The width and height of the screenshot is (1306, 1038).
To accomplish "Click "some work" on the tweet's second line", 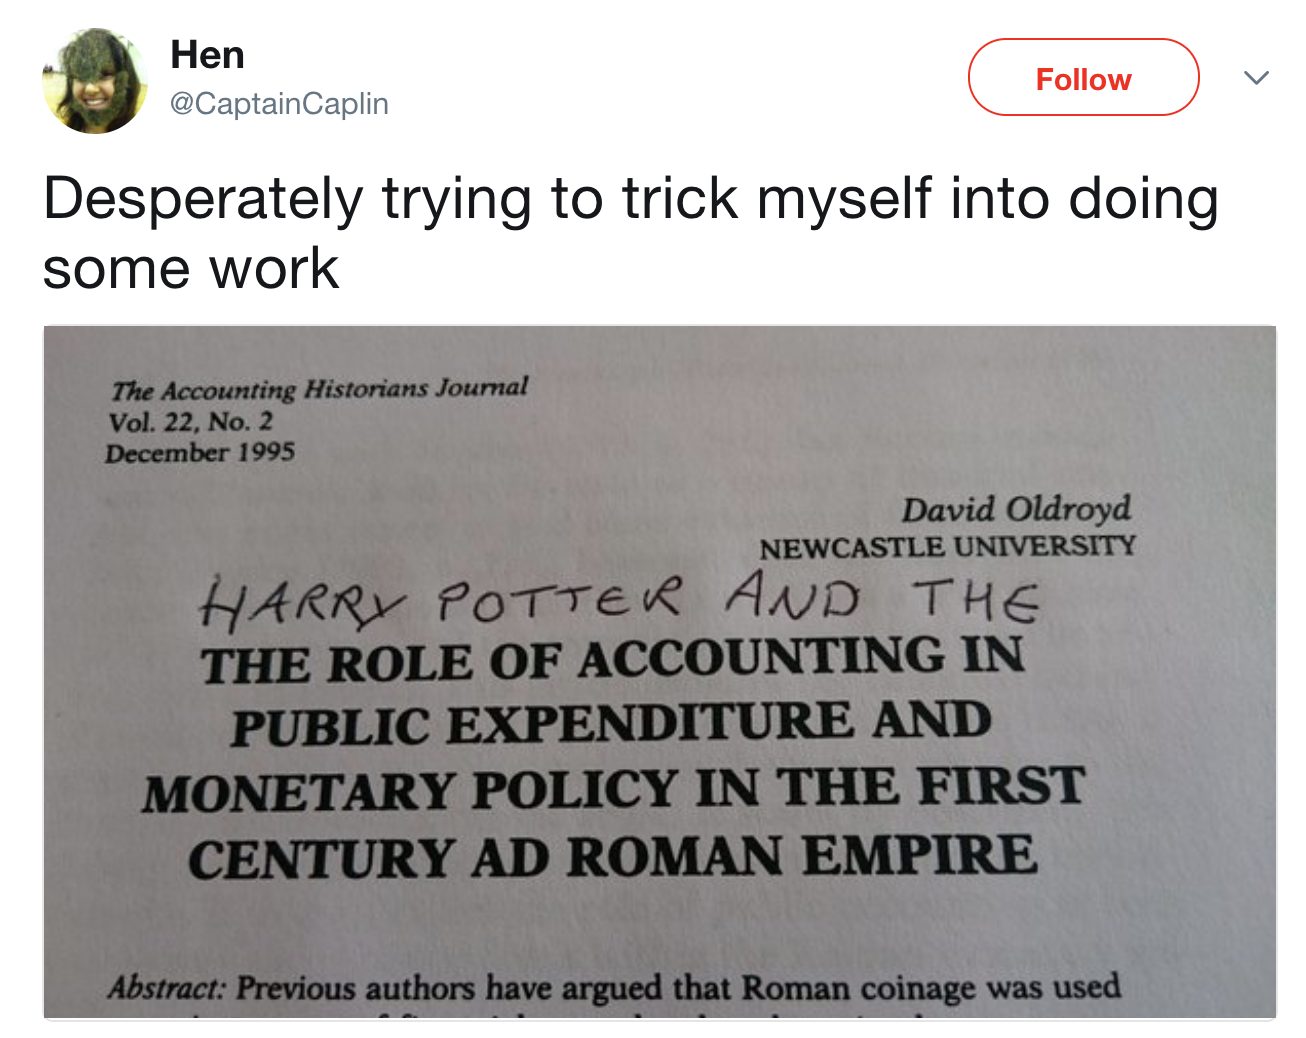I will (191, 268).
